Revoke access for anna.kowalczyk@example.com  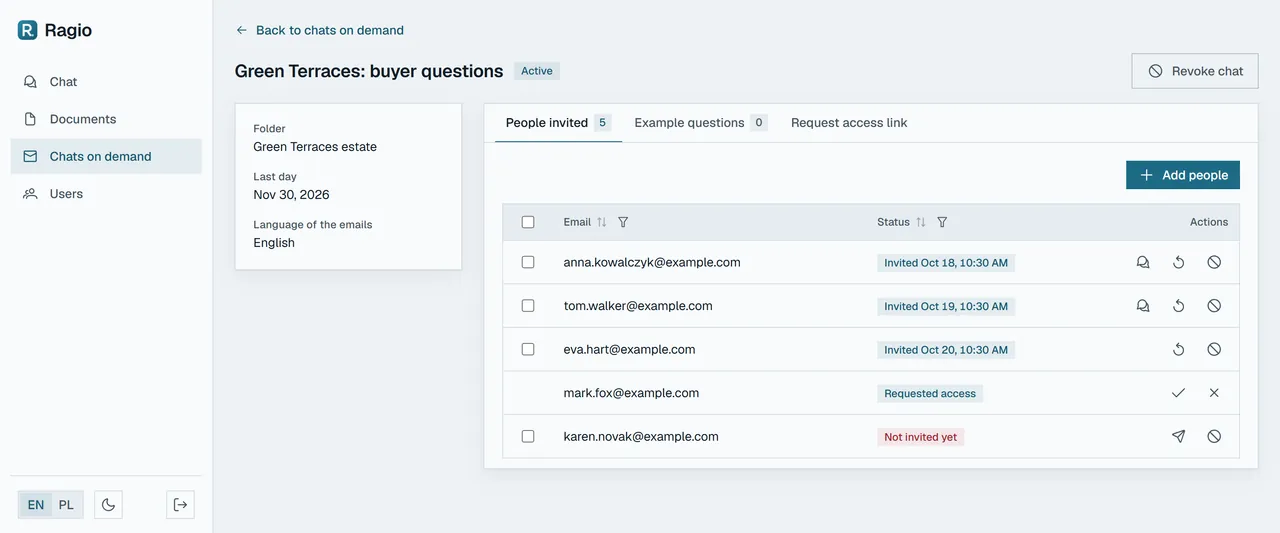click(x=1214, y=263)
